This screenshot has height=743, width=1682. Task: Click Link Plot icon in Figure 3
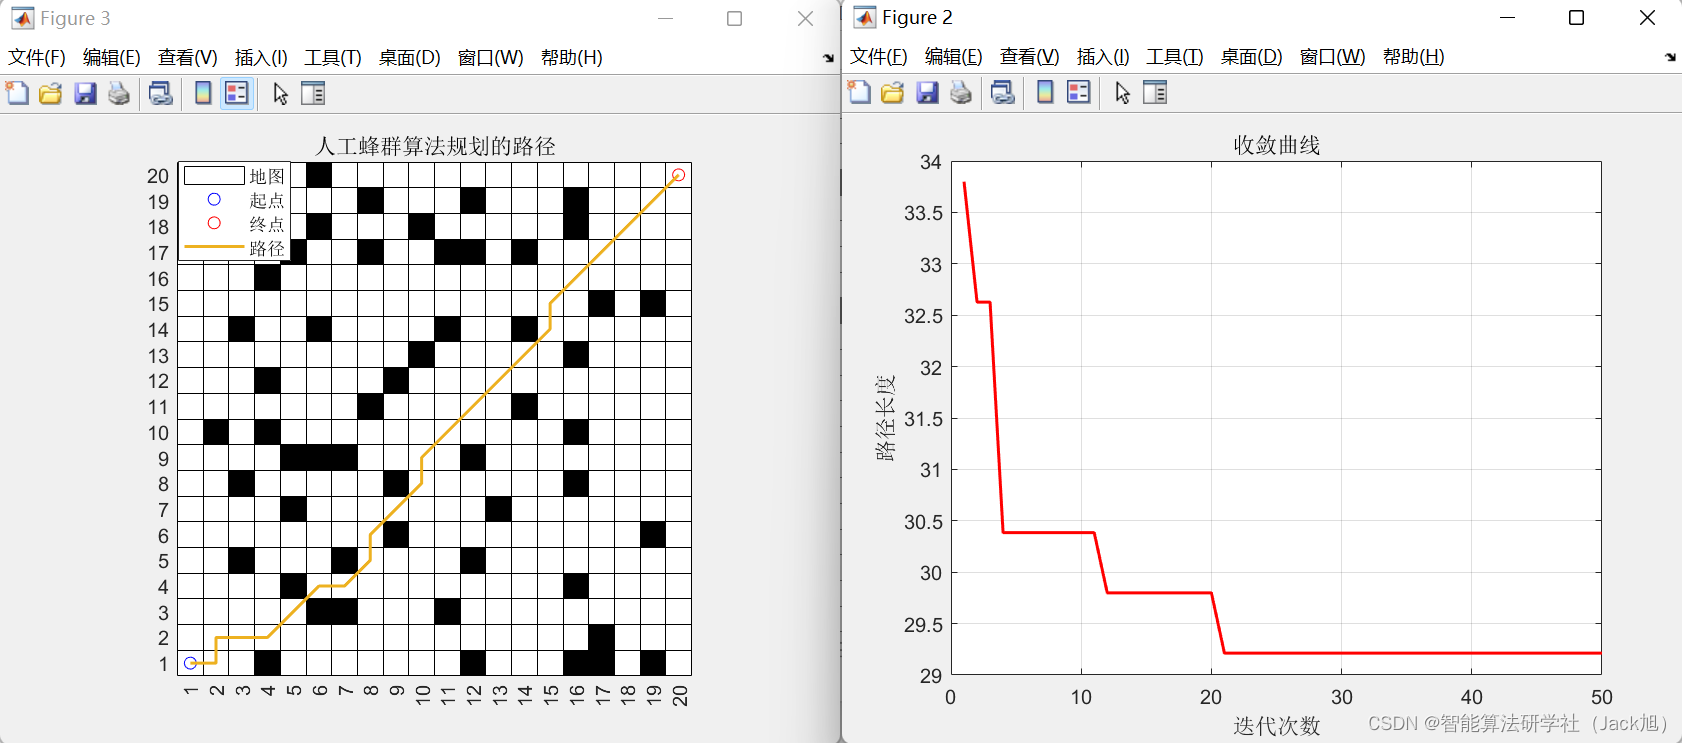tap(161, 93)
